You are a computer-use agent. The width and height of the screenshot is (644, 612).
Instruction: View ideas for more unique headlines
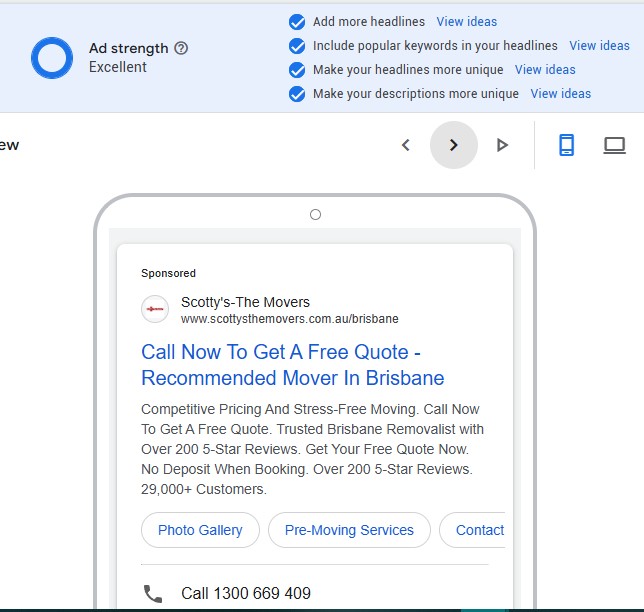[545, 70]
